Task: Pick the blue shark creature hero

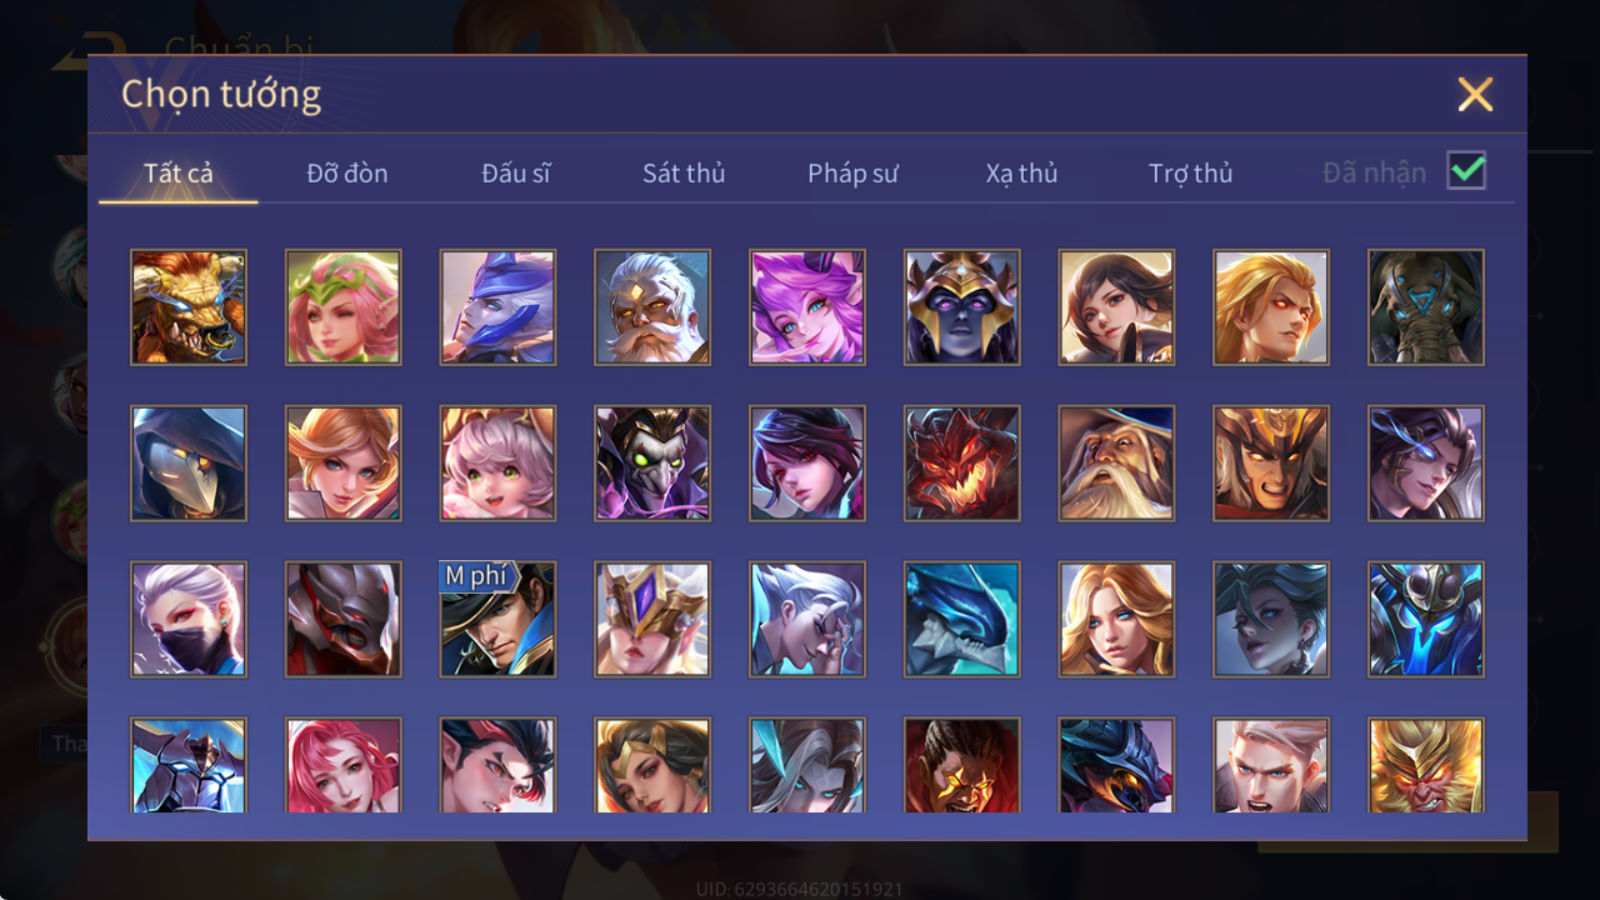Action: 961,619
